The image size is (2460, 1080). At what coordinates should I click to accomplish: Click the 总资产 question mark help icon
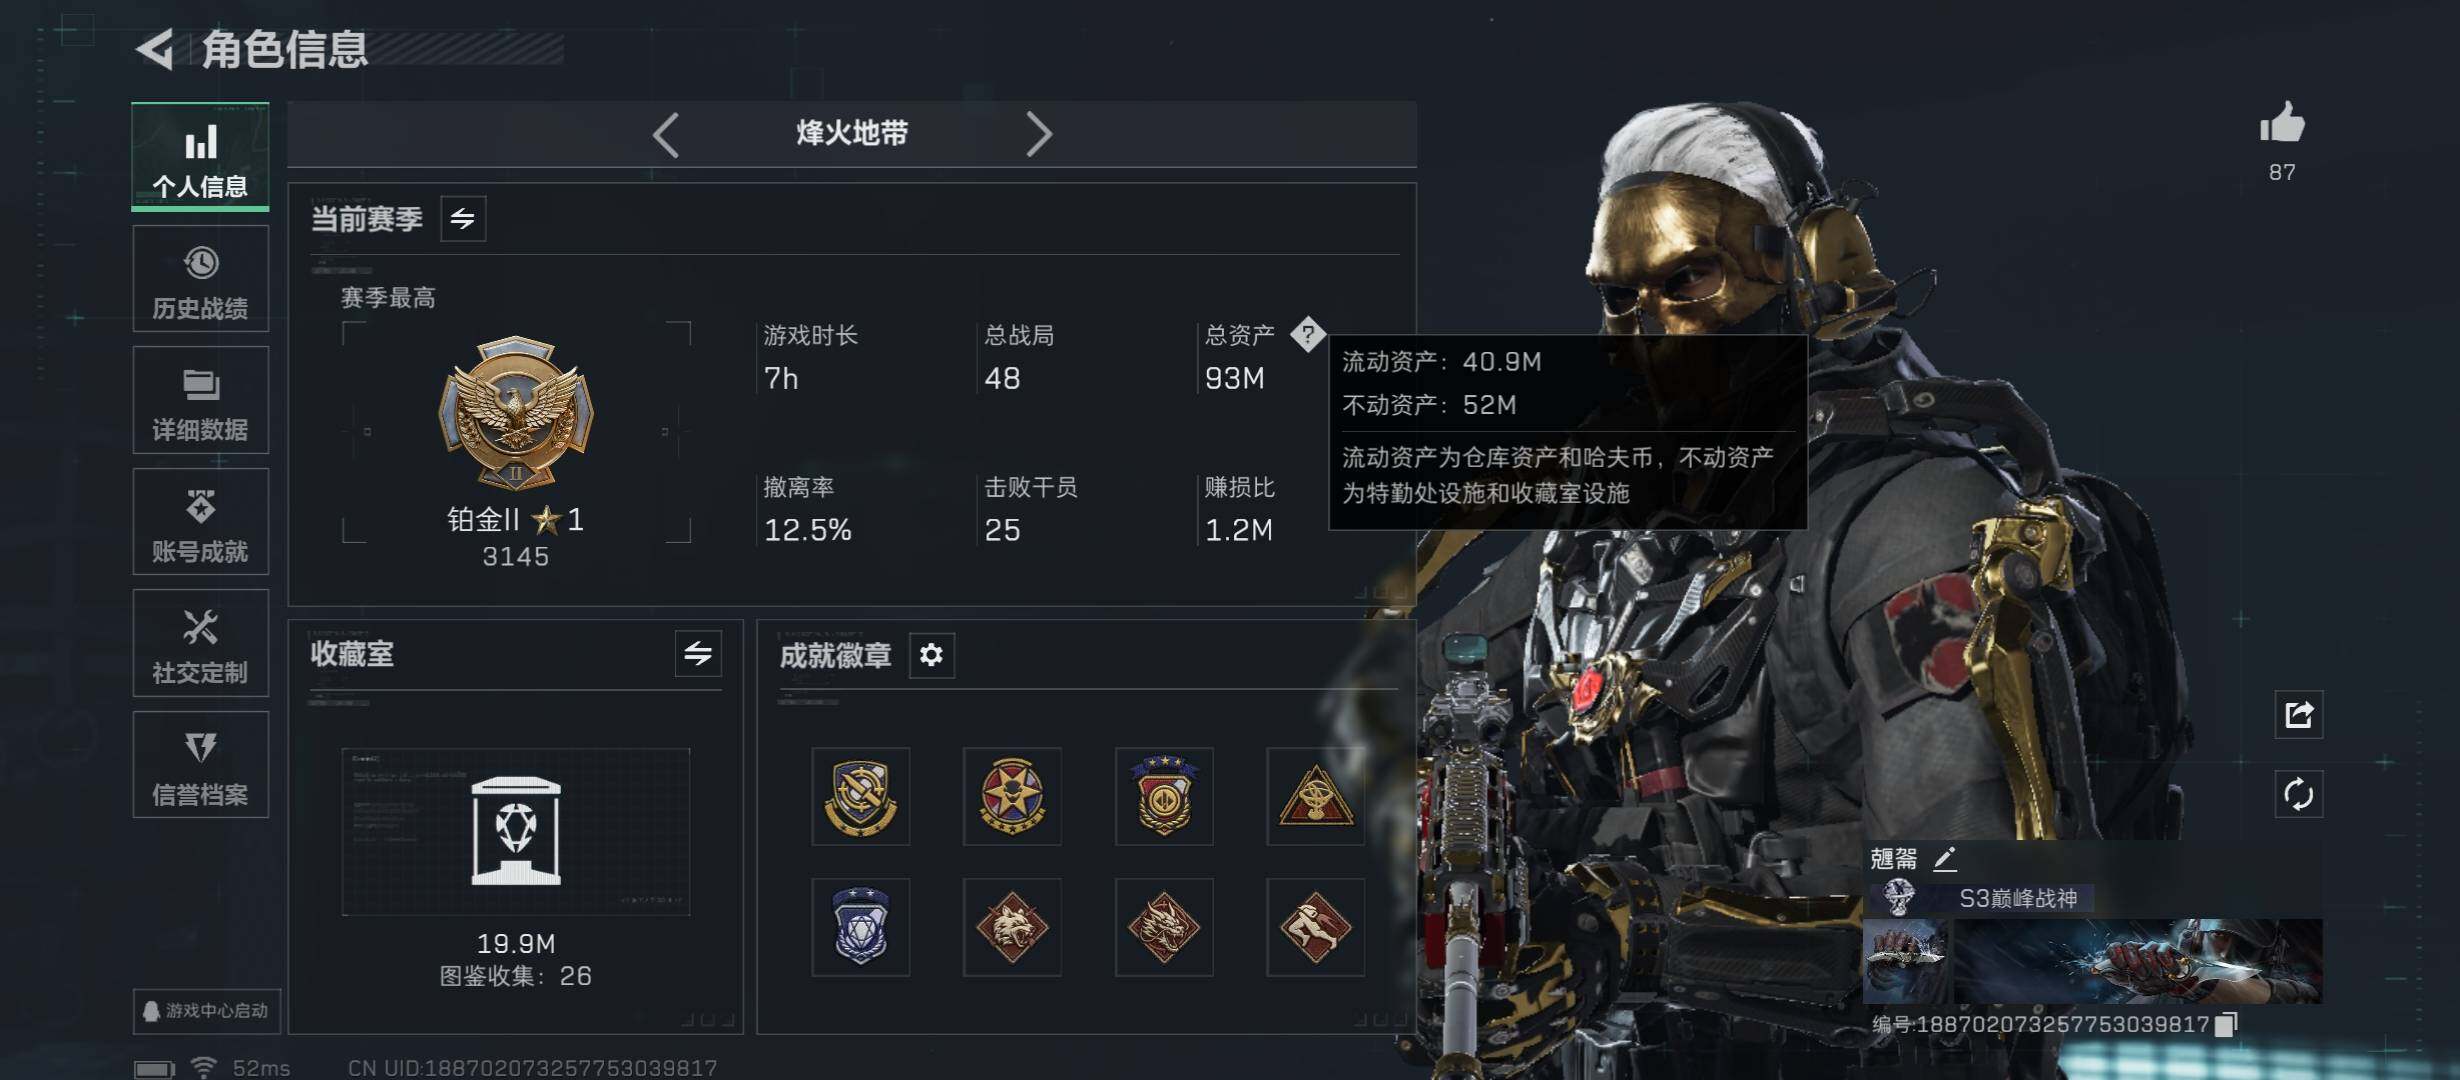[1308, 334]
